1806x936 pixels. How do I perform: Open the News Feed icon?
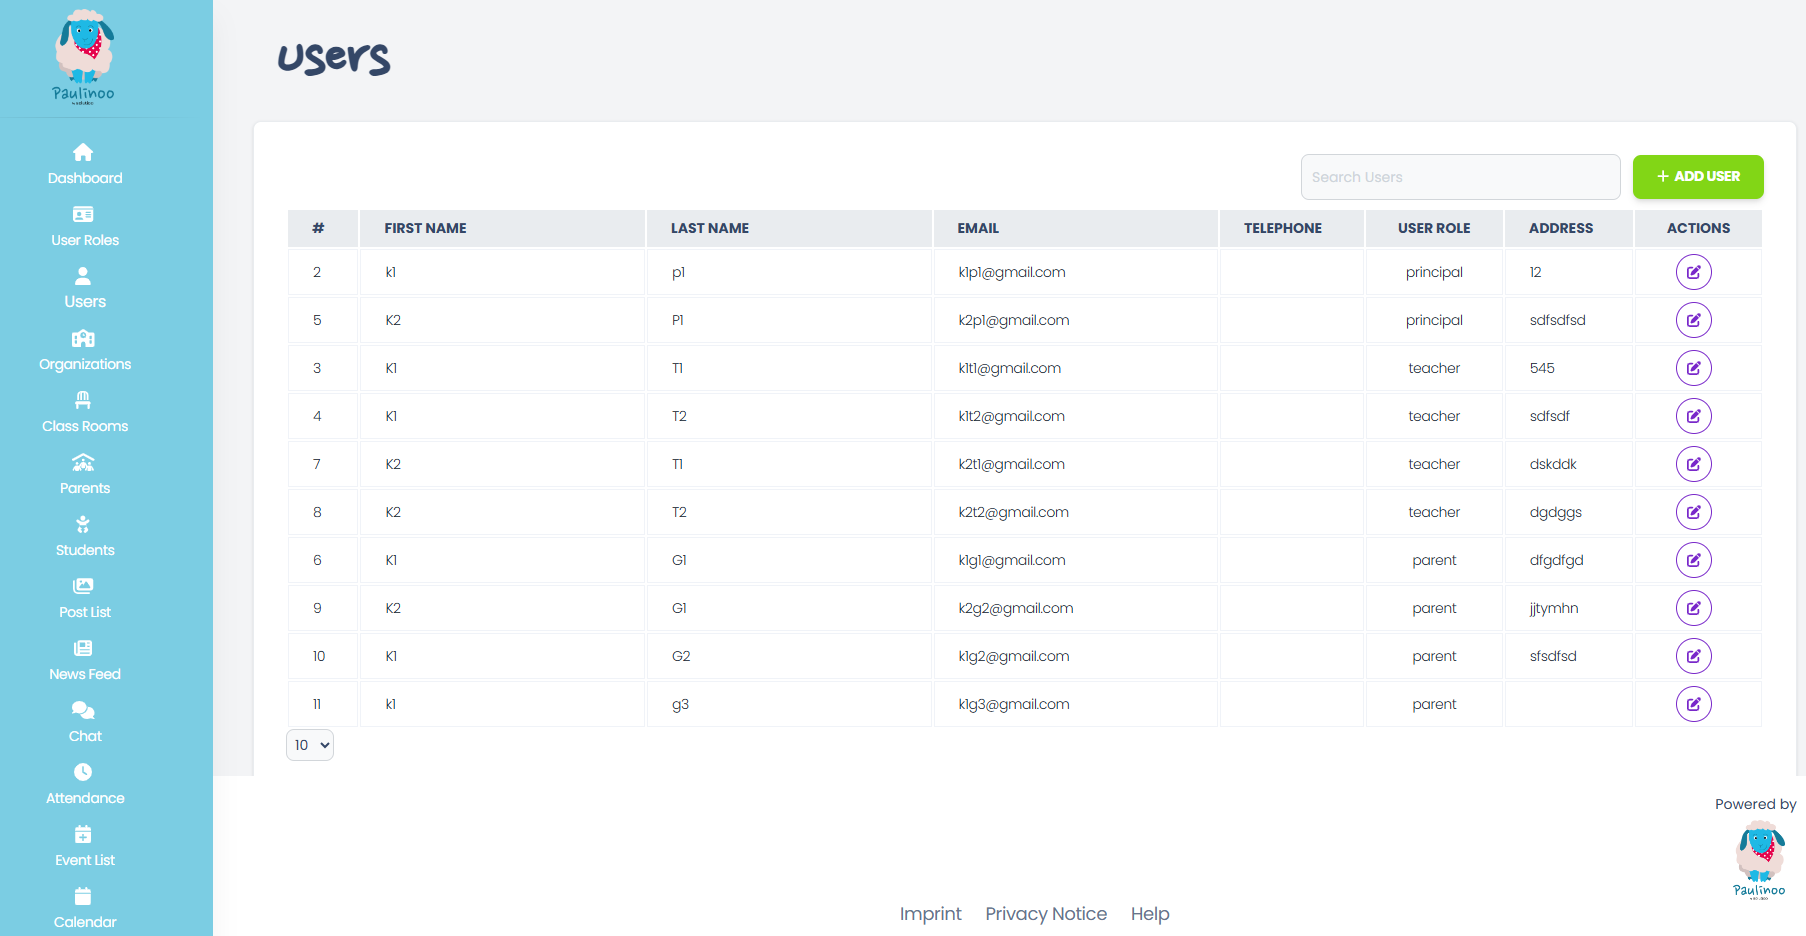(x=84, y=648)
